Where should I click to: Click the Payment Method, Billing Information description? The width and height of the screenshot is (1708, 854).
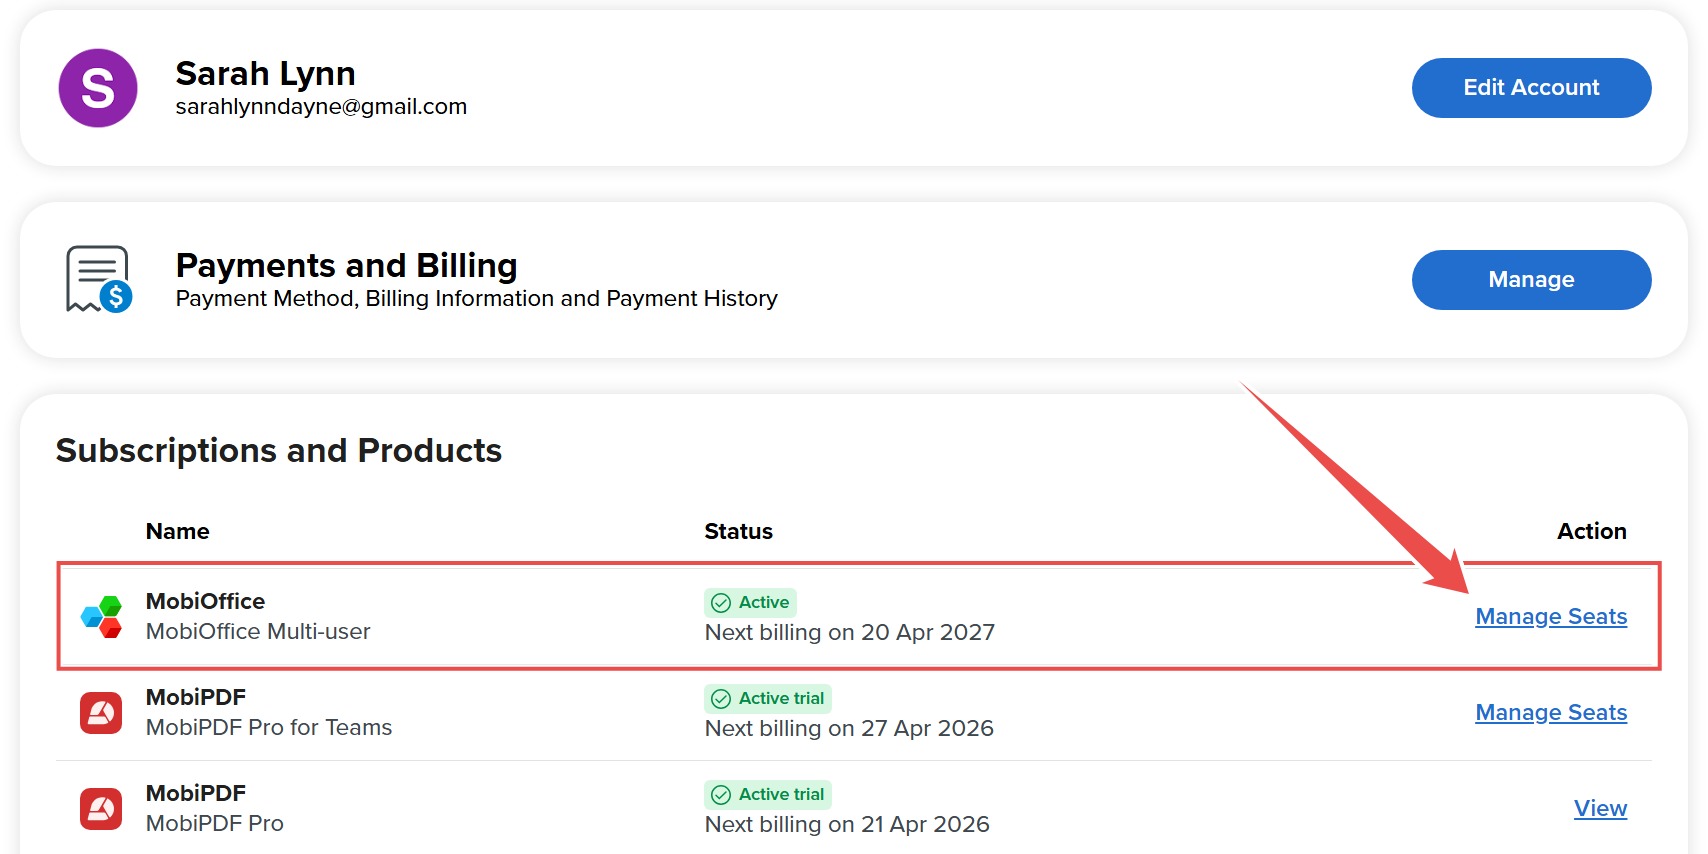tap(476, 298)
